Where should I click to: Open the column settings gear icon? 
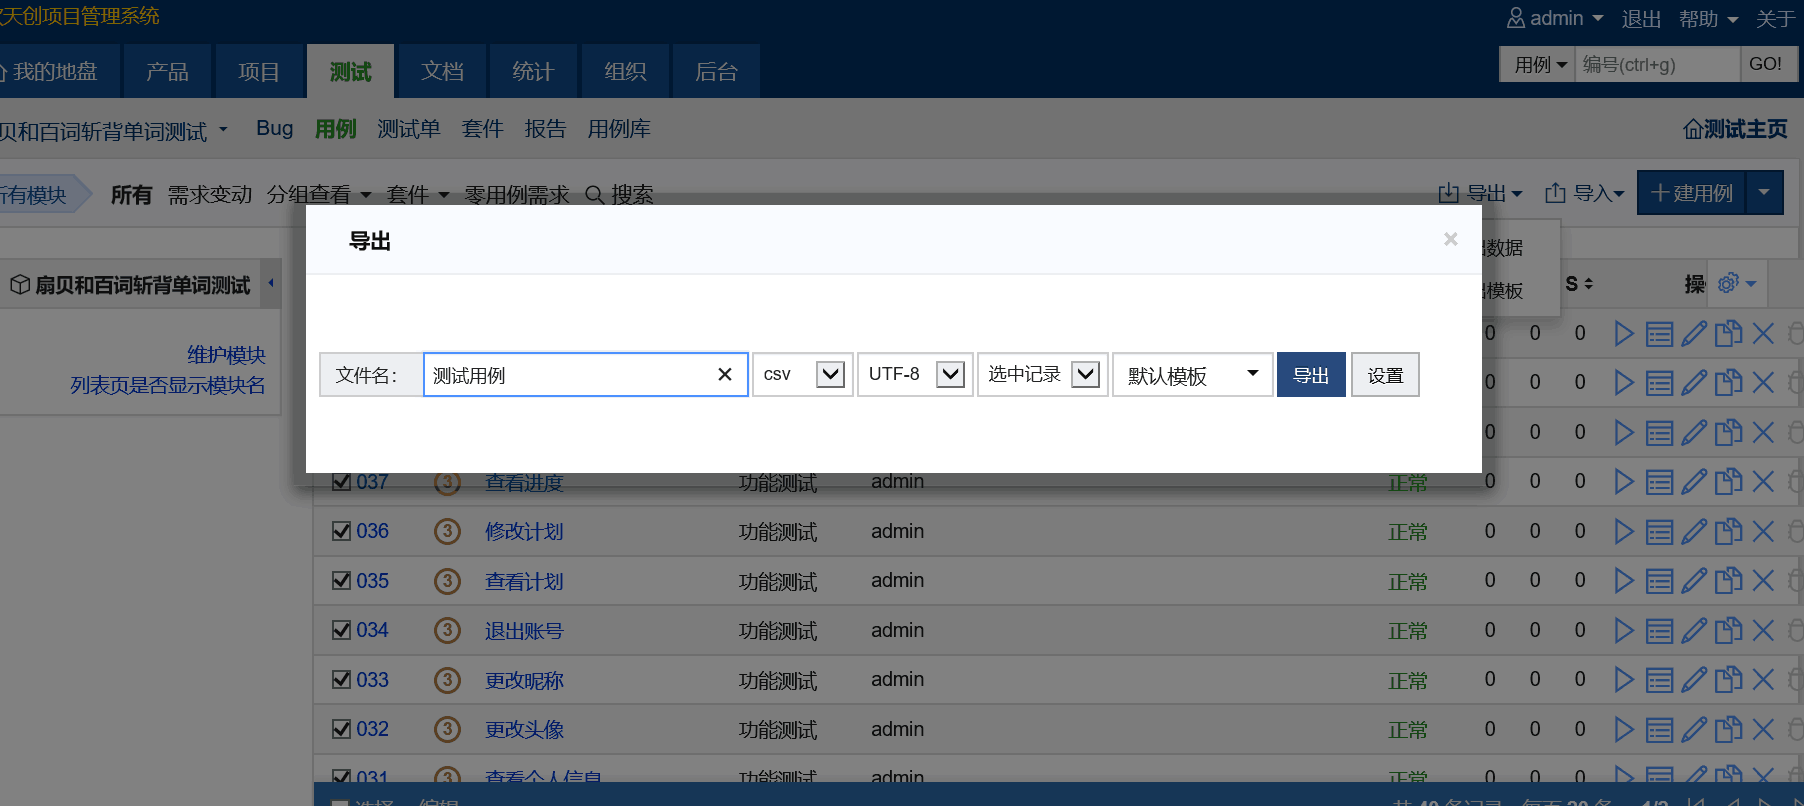pyautogui.click(x=1728, y=284)
